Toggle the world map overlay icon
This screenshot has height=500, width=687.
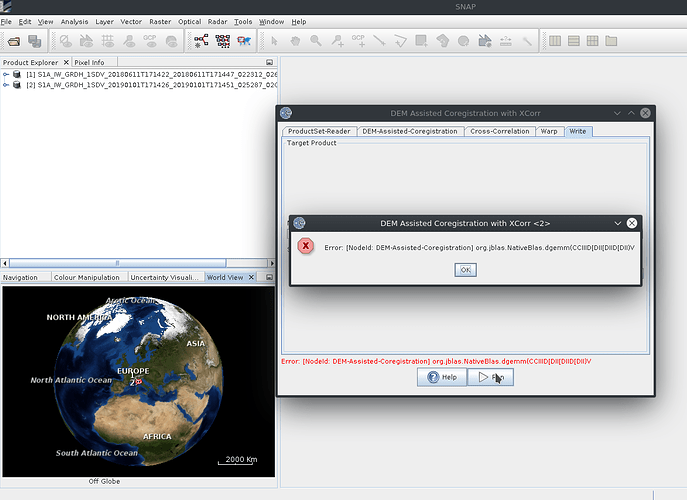[x=171, y=41]
